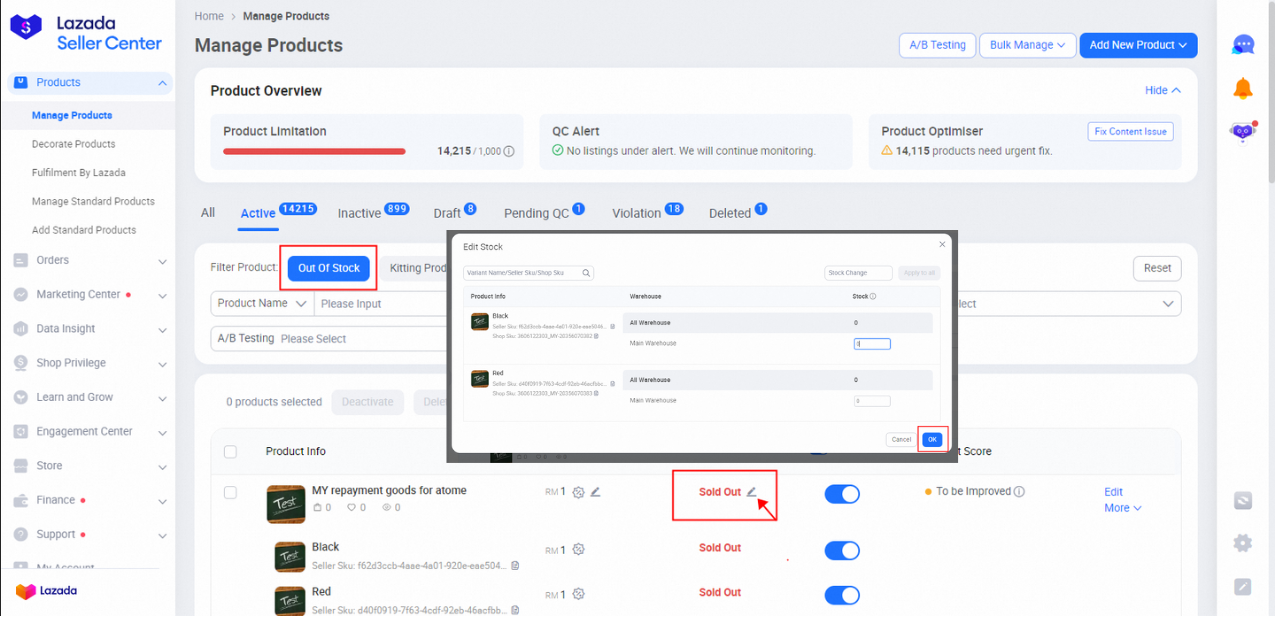Click OK in the Edit Stock dialog
Screen dimensions: 1276x617
pyautogui.click(x=932, y=439)
